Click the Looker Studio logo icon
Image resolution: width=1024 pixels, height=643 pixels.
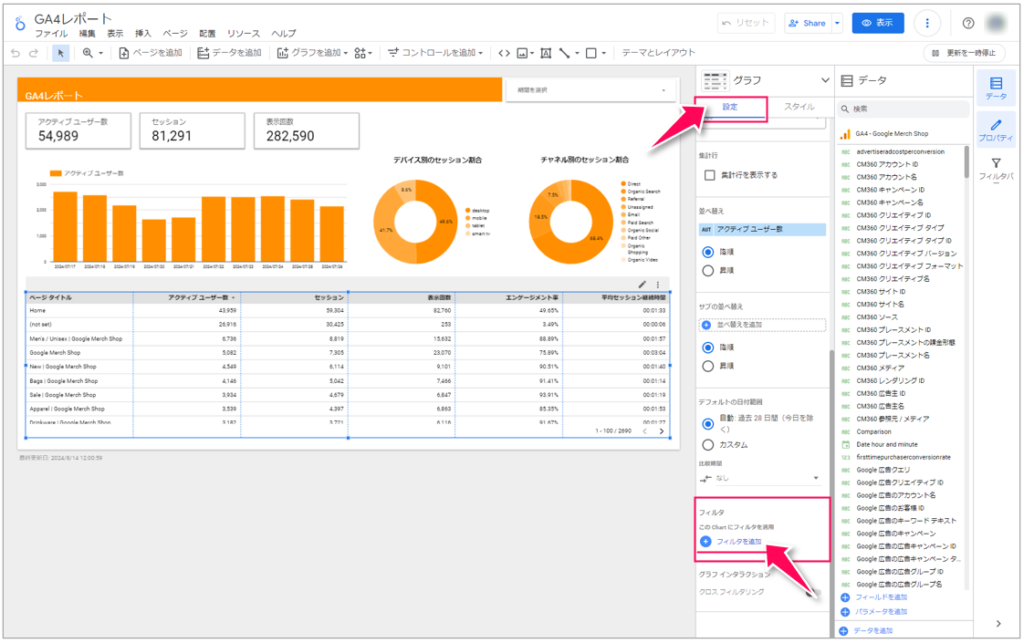(x=20, y=24)
